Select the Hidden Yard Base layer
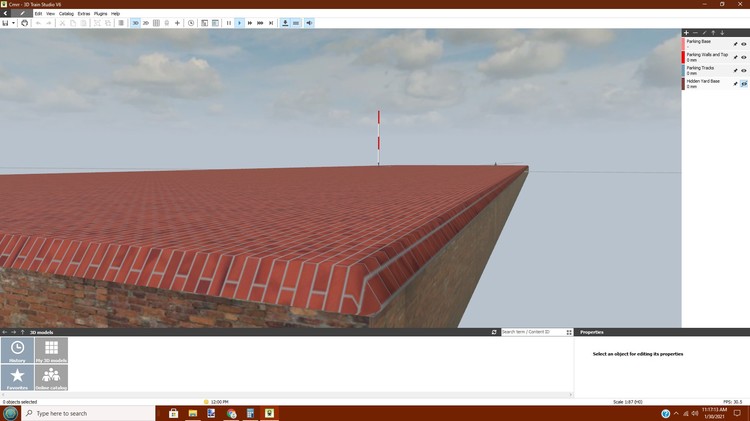Image resolution: width=750 pixels, height=421 pixels. (716, 84)
